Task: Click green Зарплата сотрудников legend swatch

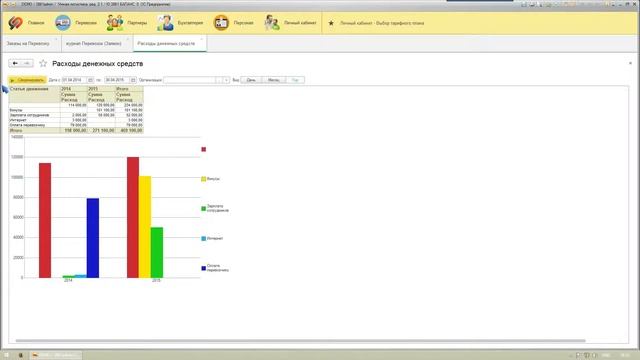Action: (x=204, y=209)
